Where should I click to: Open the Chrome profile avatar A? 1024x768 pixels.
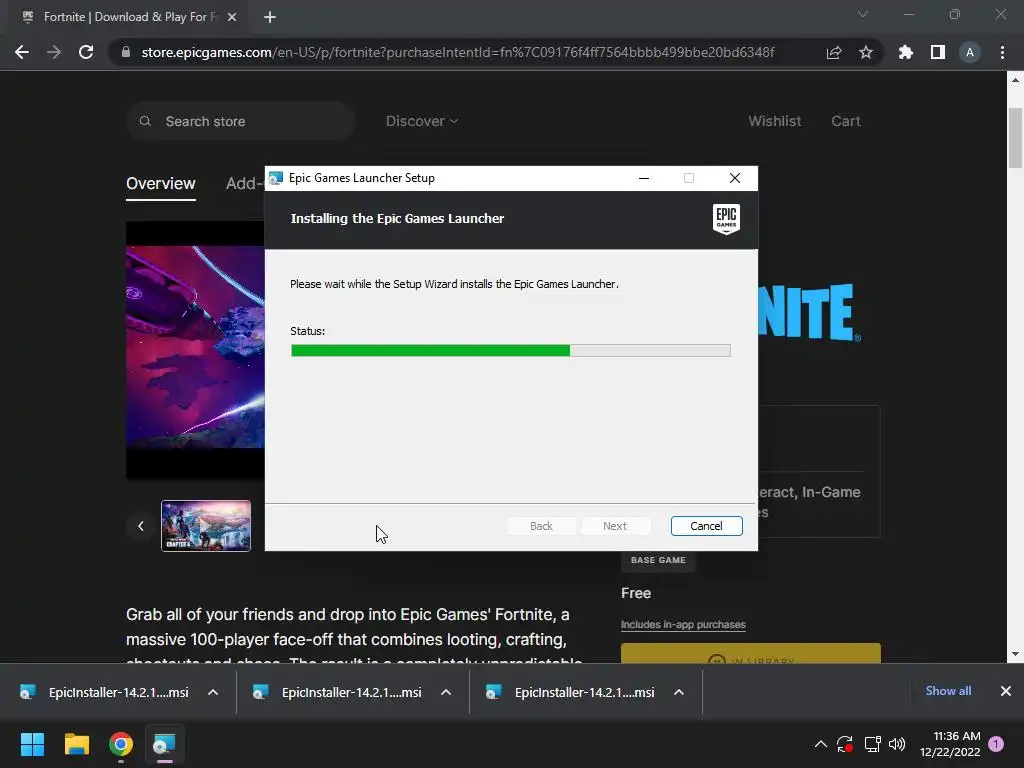pyautogui.click(x=970, y=52)
